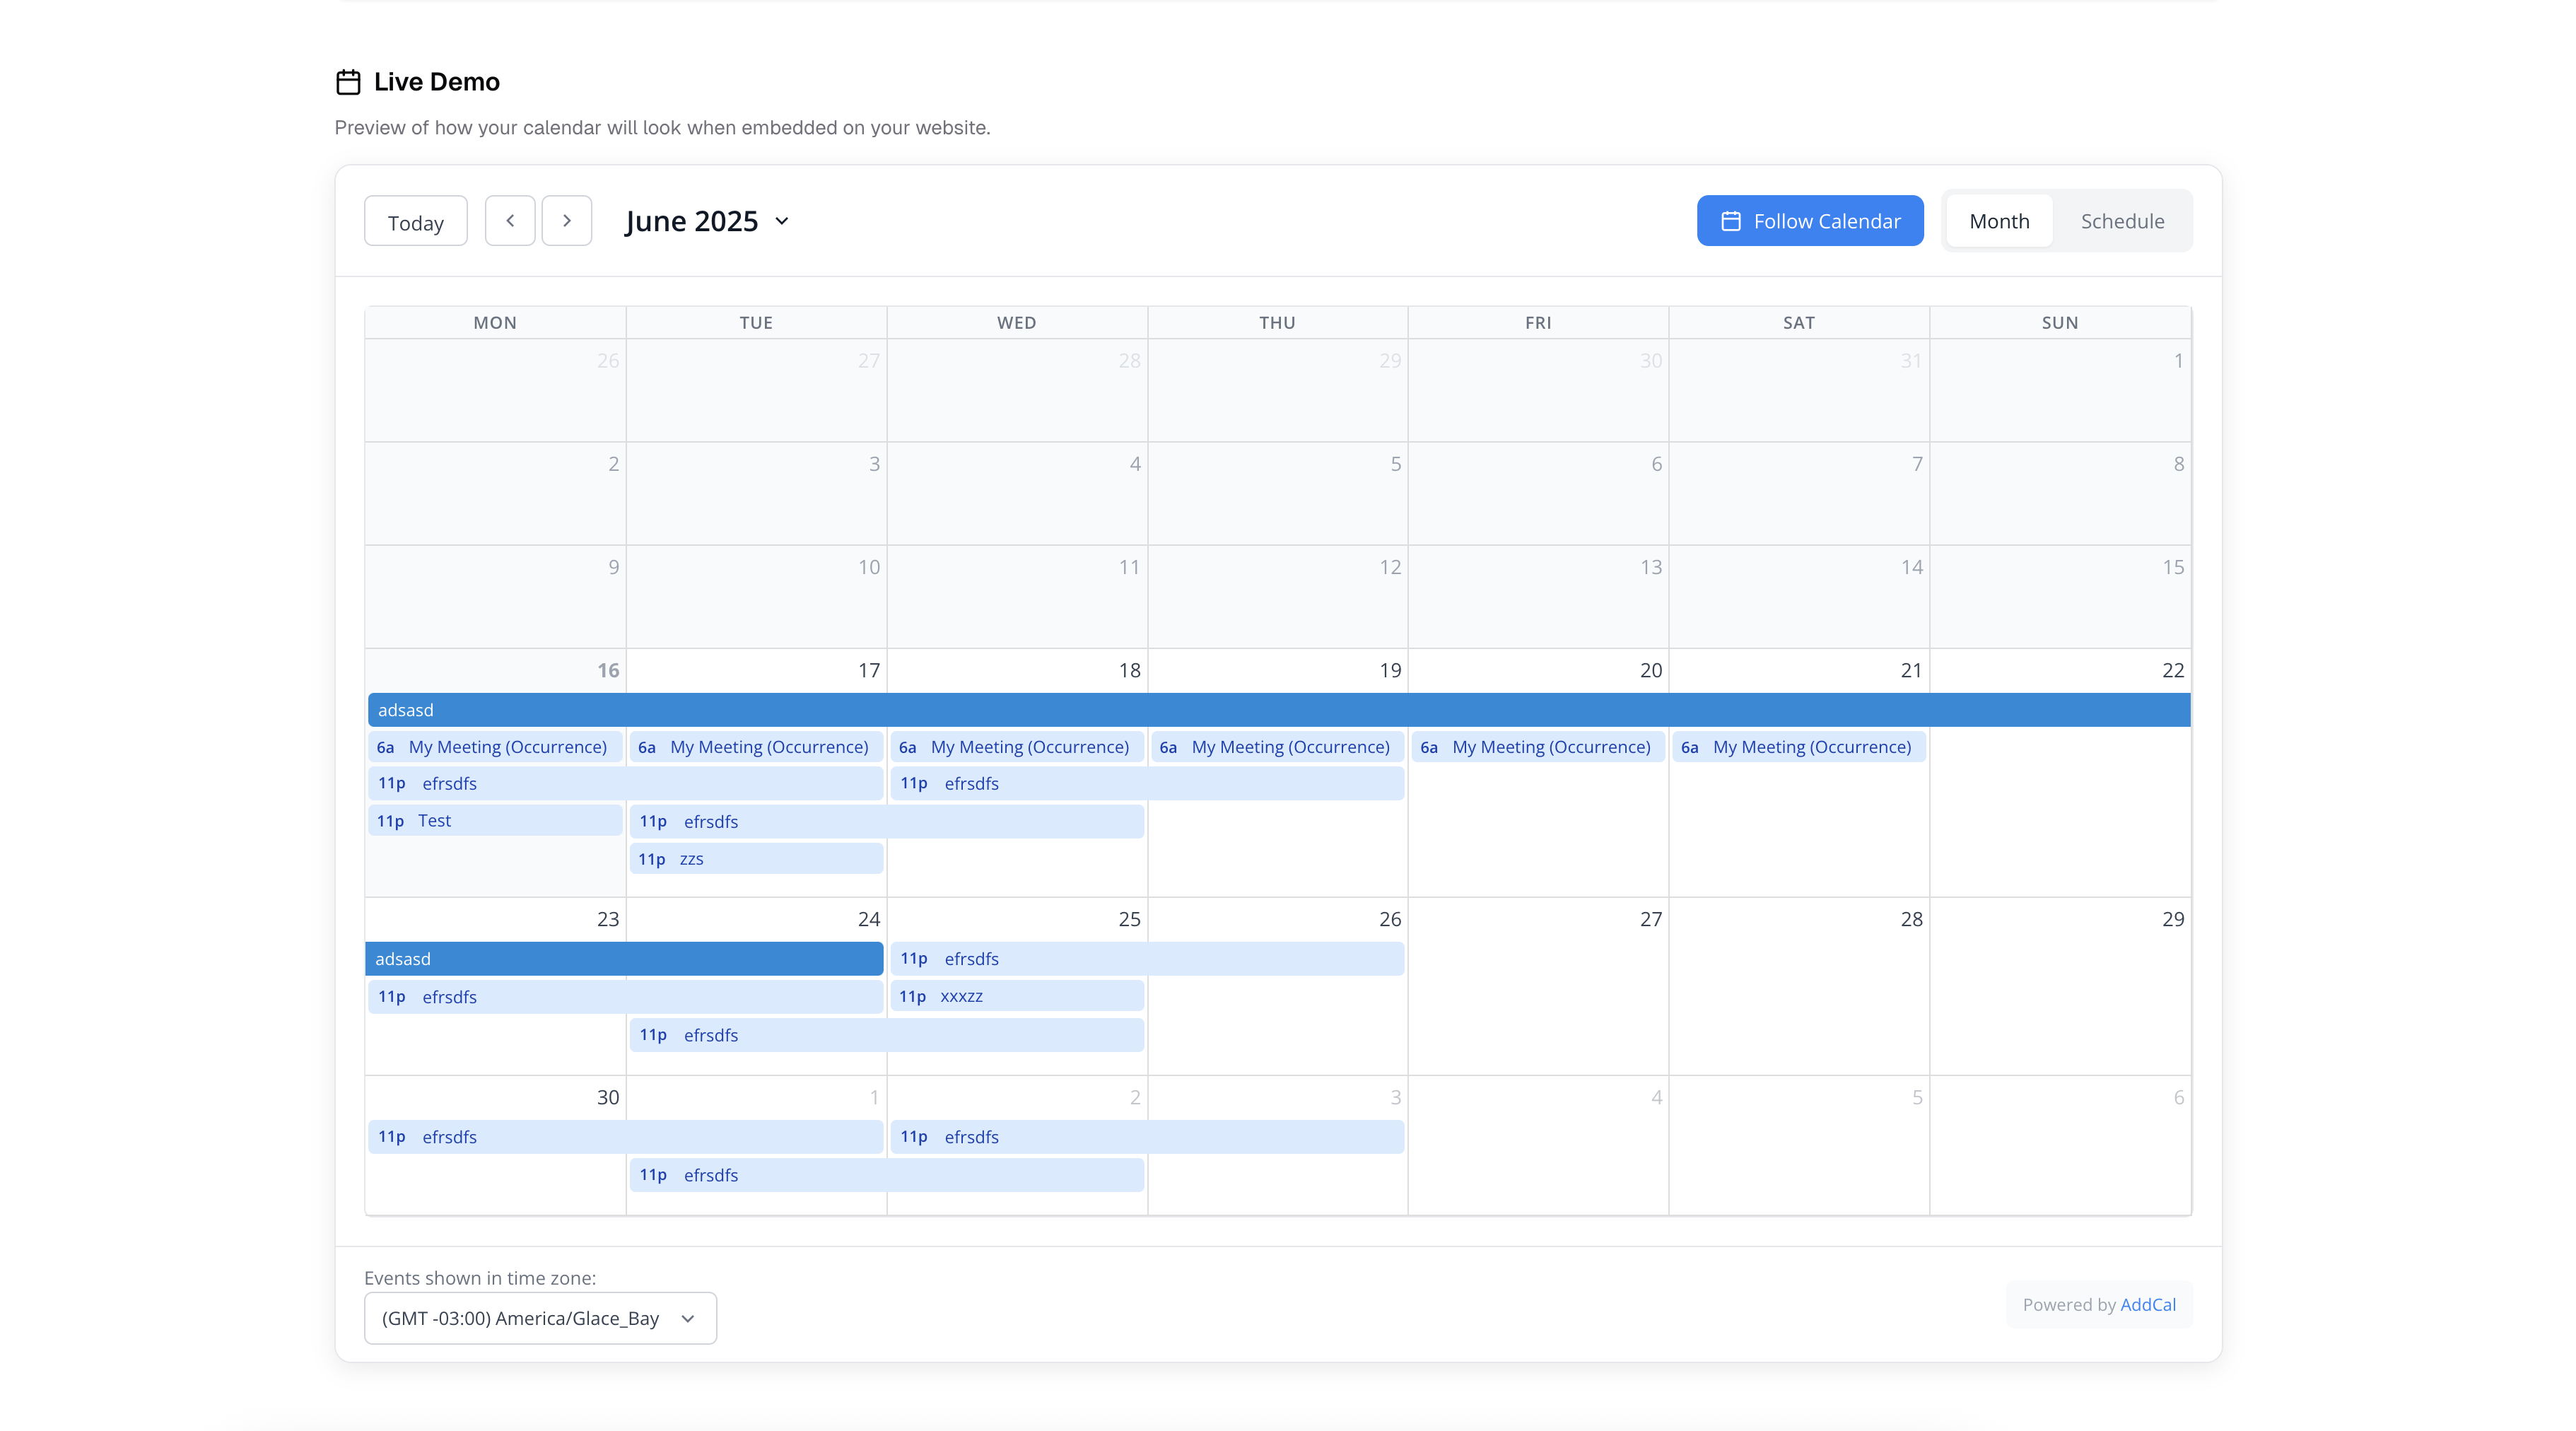Click the adsasd event on June 23
2576x1431 pixels.
(x=500, y=958)
